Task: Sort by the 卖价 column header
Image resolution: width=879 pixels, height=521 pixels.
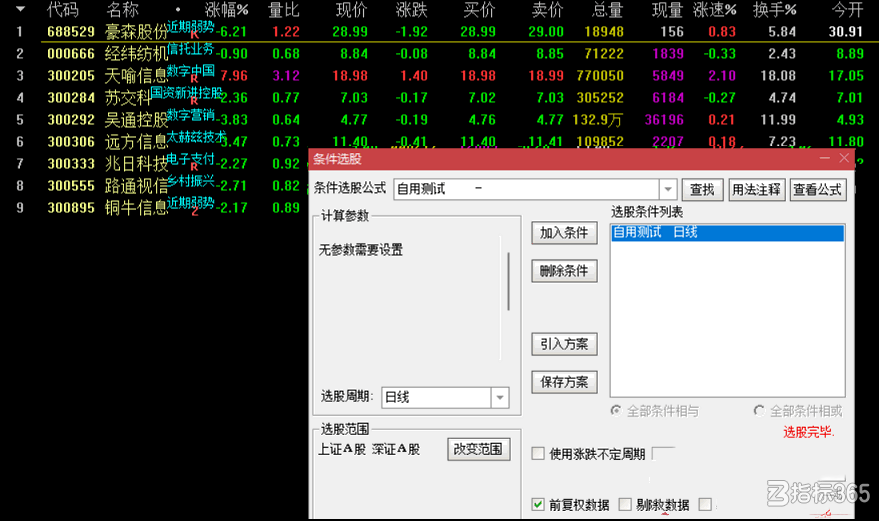Action: pyautogui.click(x=548, y=10)
